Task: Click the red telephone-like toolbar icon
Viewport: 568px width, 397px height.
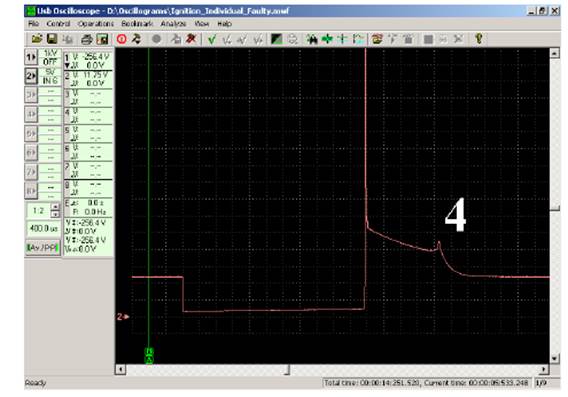Action: [377, 39]
